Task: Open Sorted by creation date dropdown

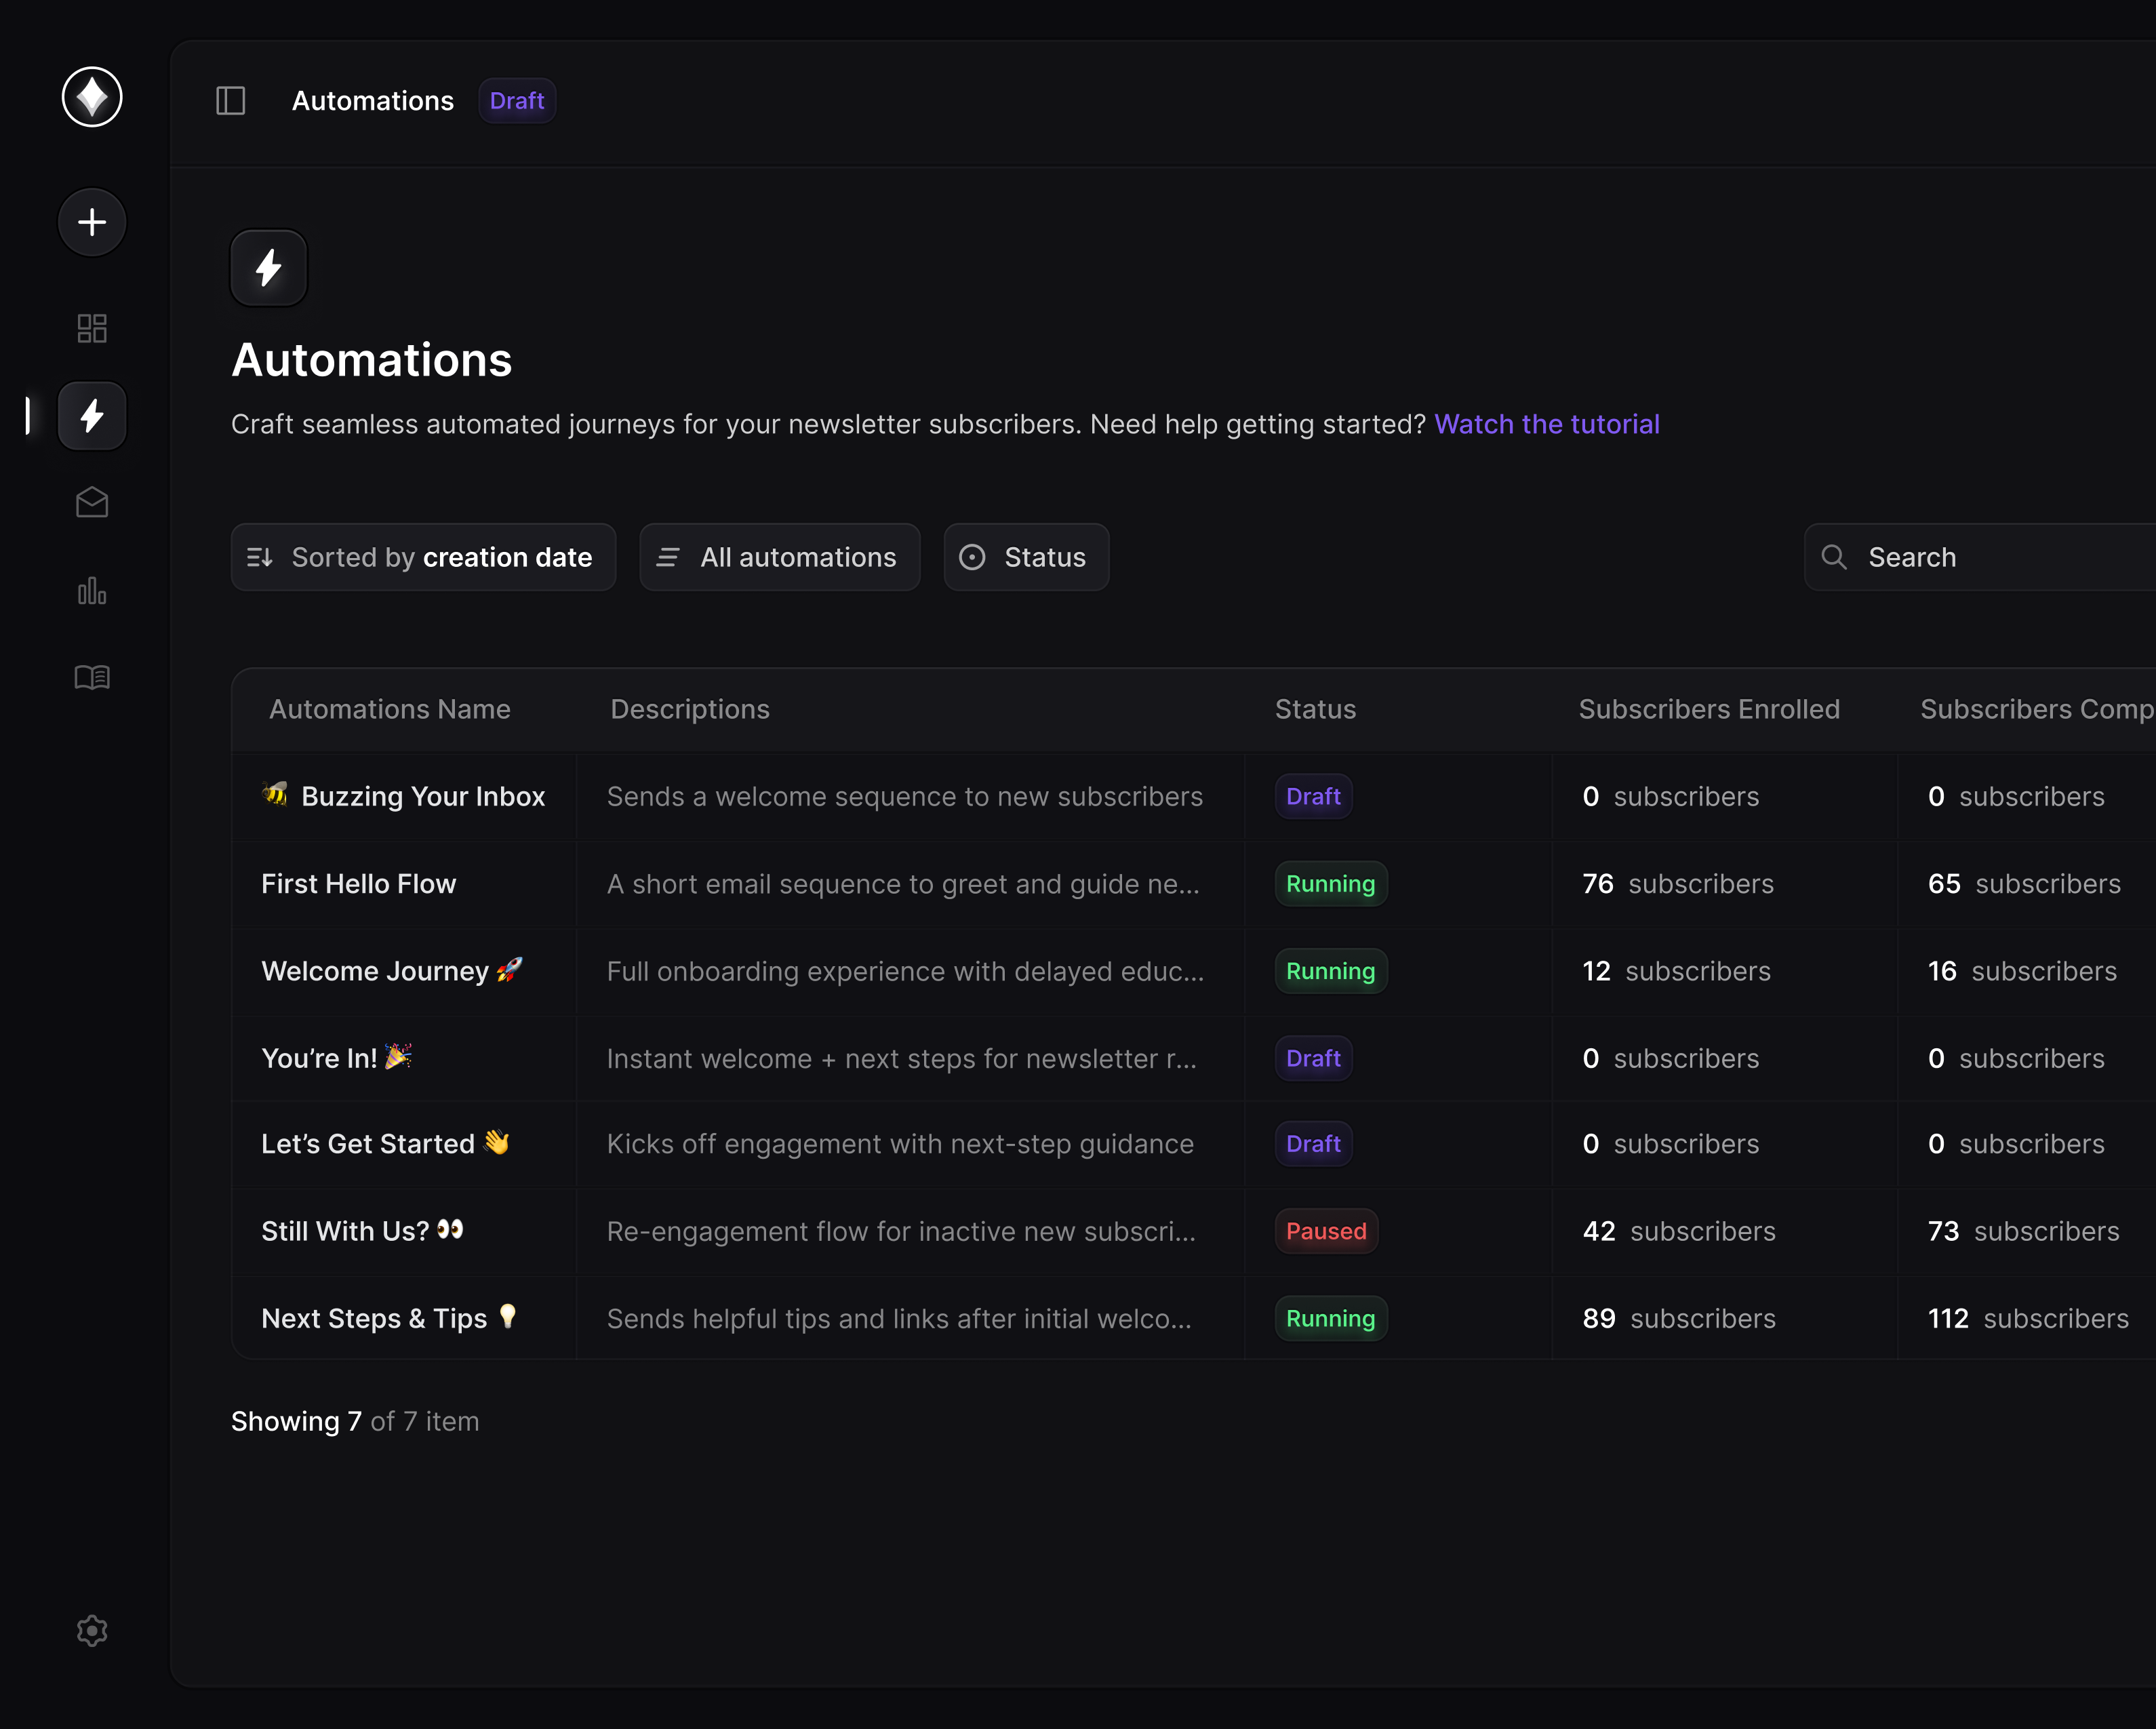Action: coord(423,557)
